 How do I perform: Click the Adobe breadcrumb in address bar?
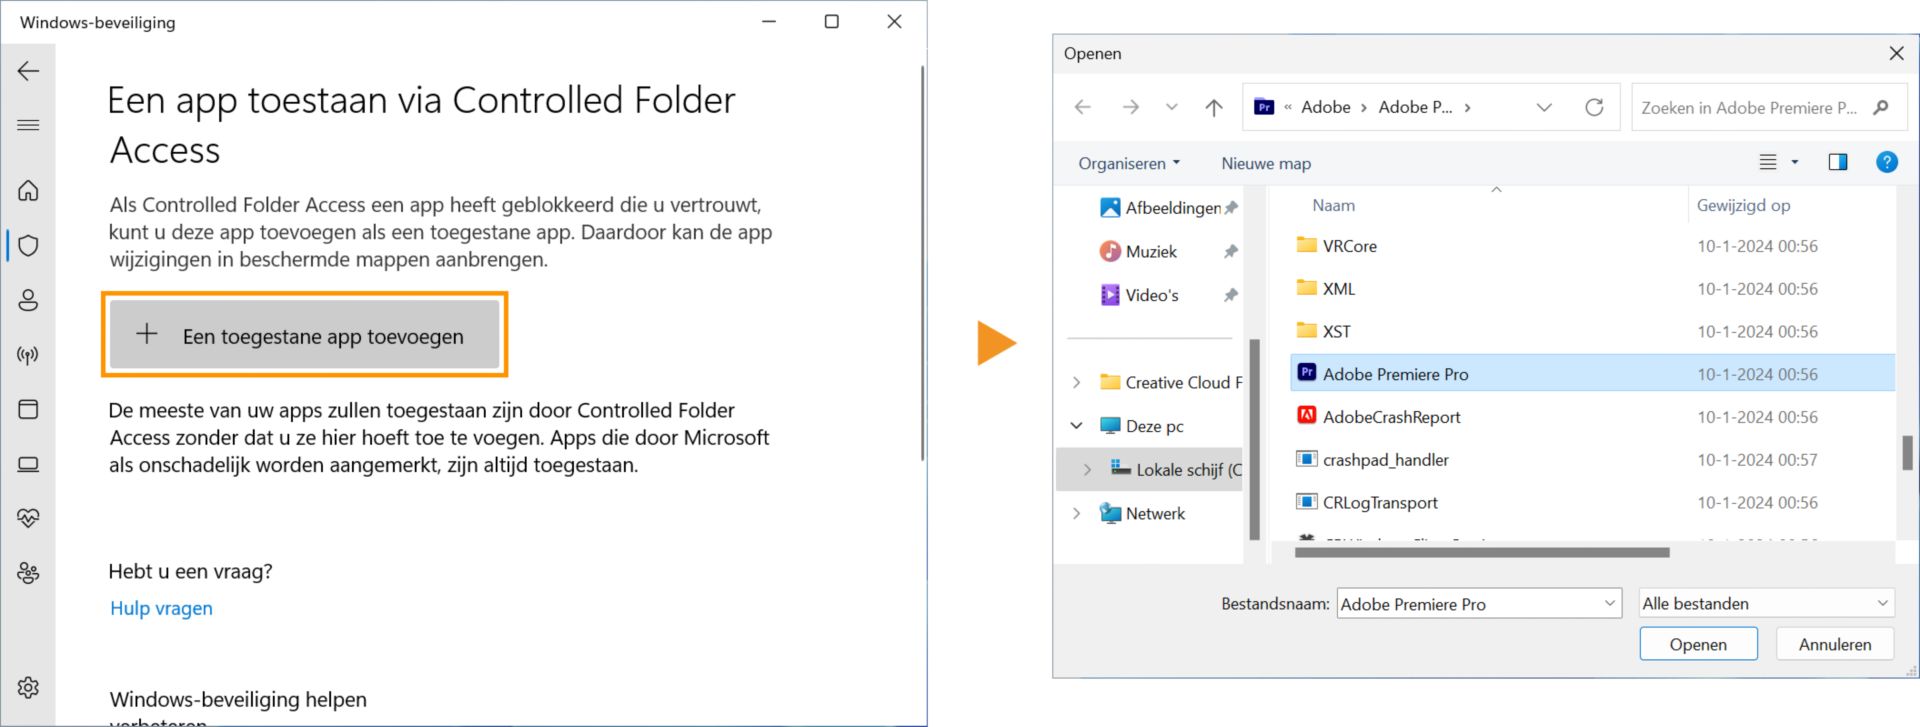pos(1326,107)
